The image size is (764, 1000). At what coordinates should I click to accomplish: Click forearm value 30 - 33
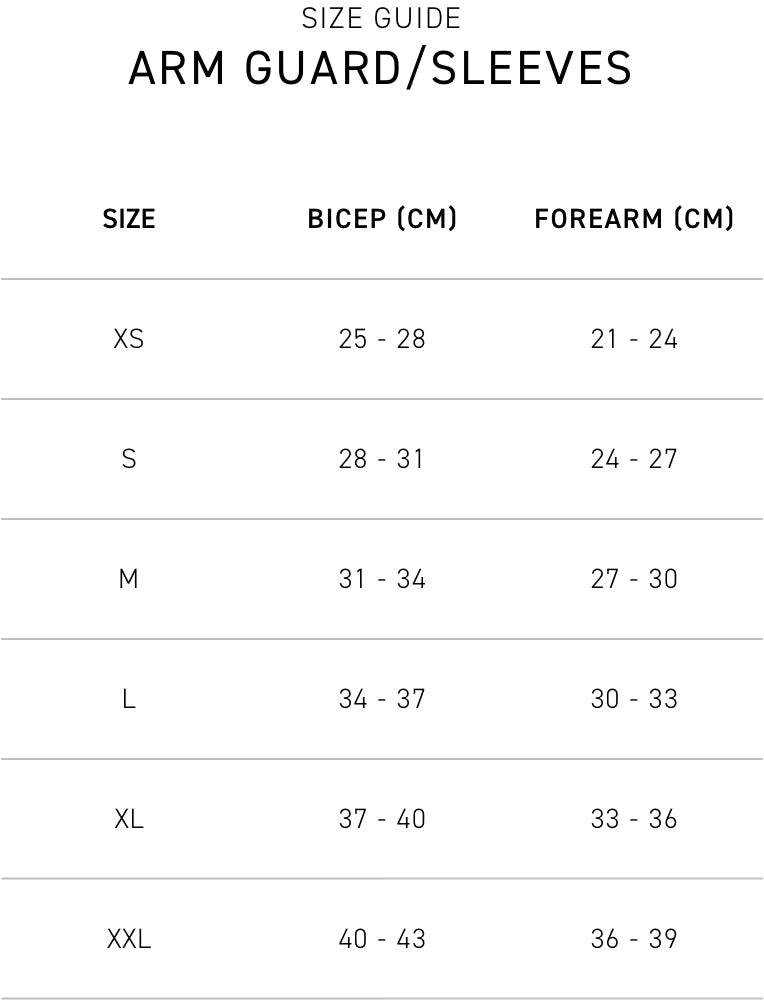634,699
